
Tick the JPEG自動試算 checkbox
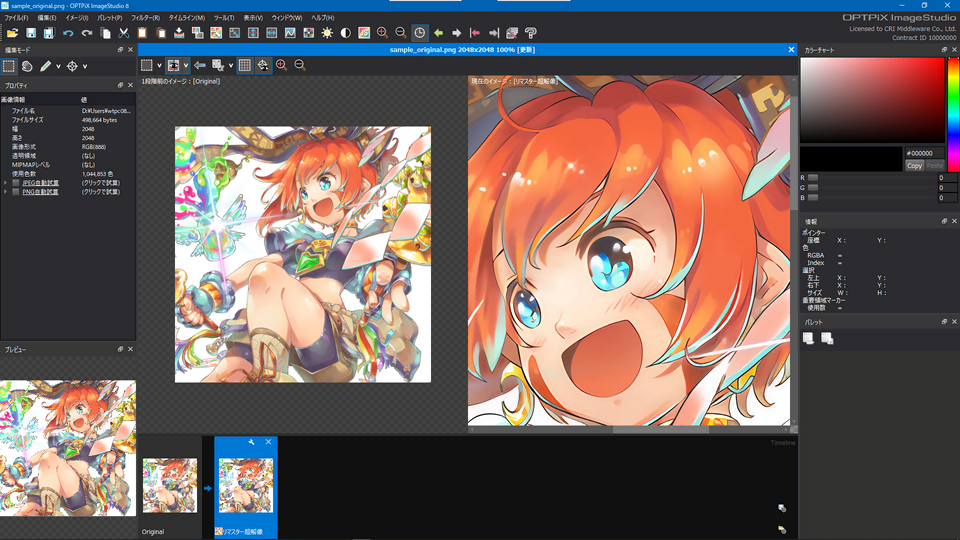point(15,183)
